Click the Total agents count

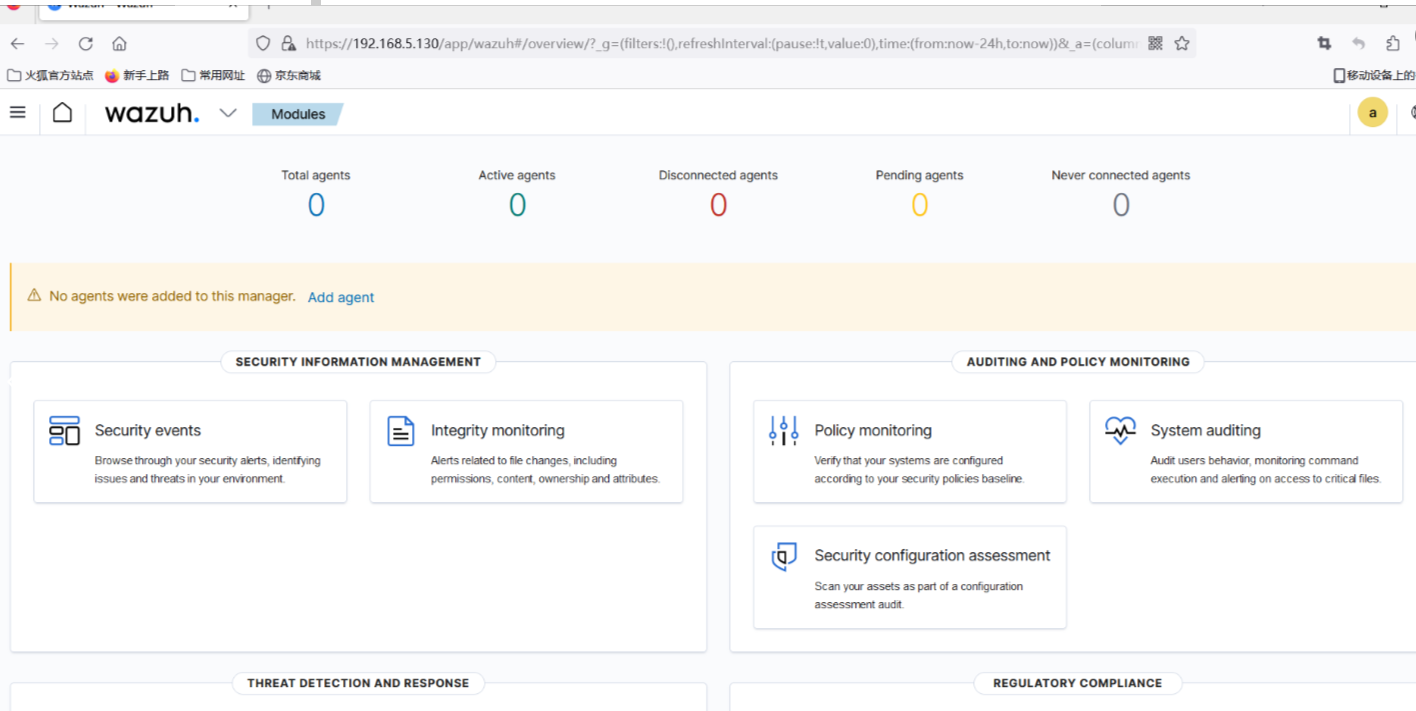pyautogui.click(x=316, y=205)
